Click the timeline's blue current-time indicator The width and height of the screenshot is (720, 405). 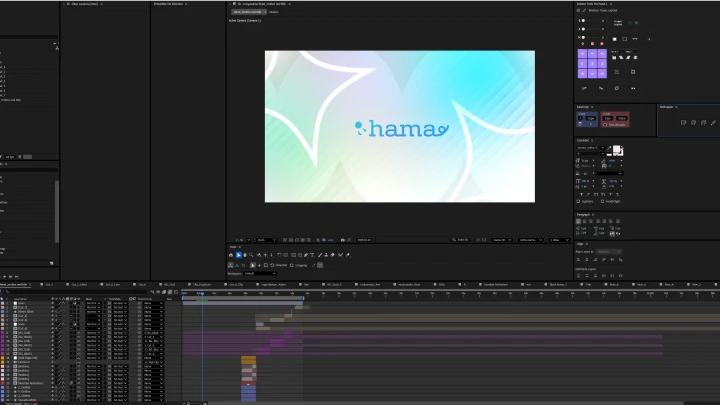[201, 293]
